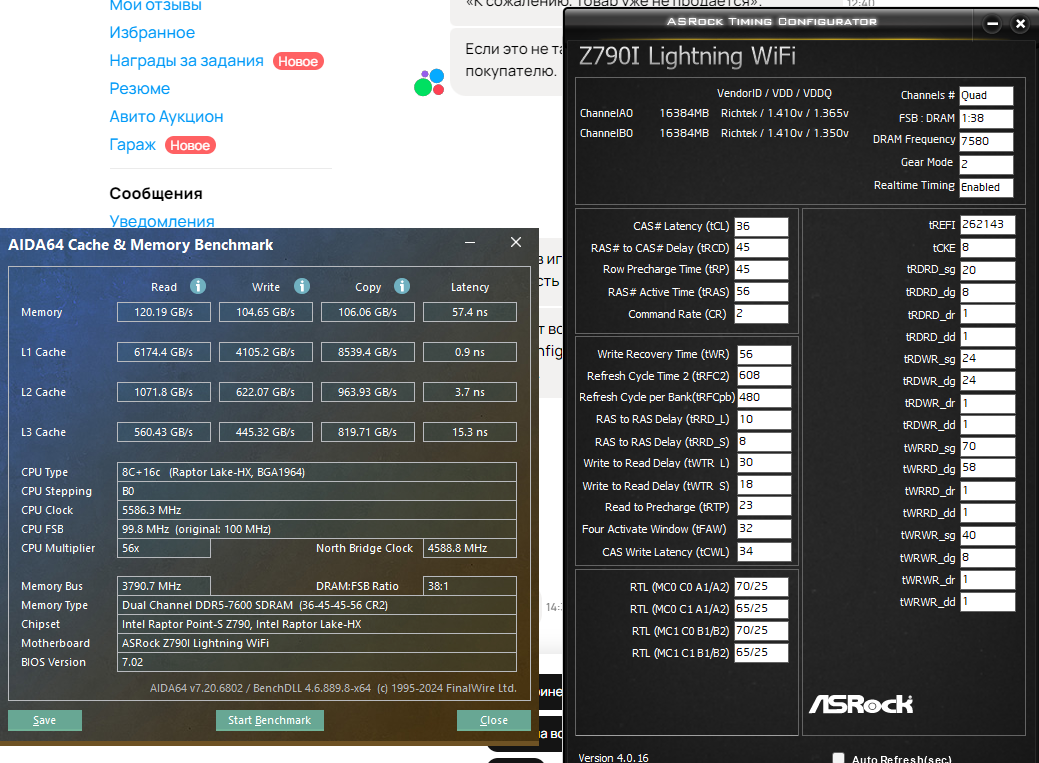Close the ASRock Timing Configurator window
The height and width of the screenshot is (763, 1039).
[x=1020, y=24]
